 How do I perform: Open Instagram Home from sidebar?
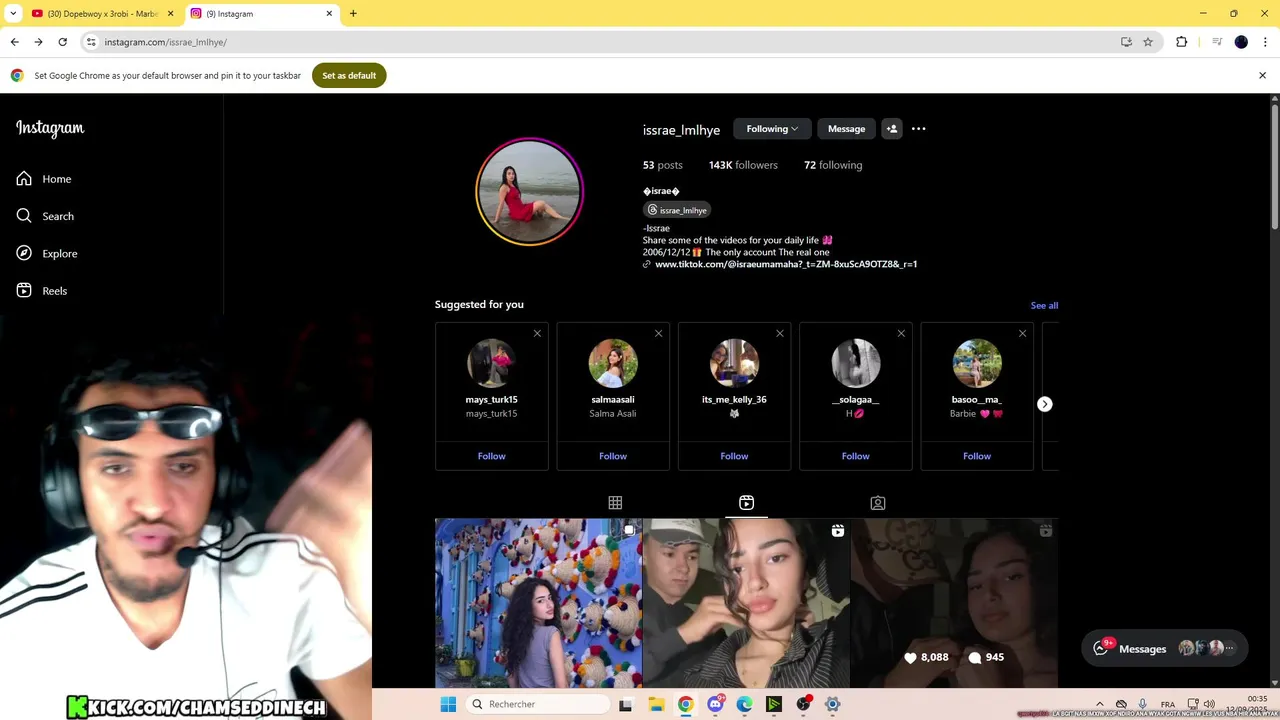click(x=44, y=179)
